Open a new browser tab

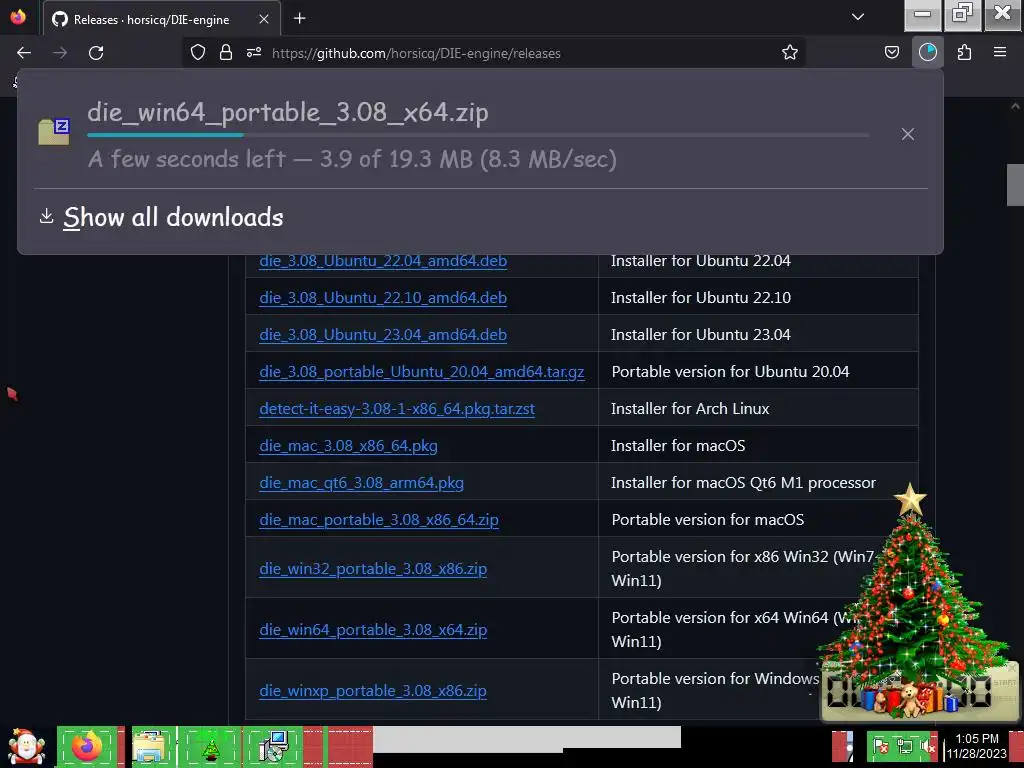pyautogui.click(x=299, y=18)
